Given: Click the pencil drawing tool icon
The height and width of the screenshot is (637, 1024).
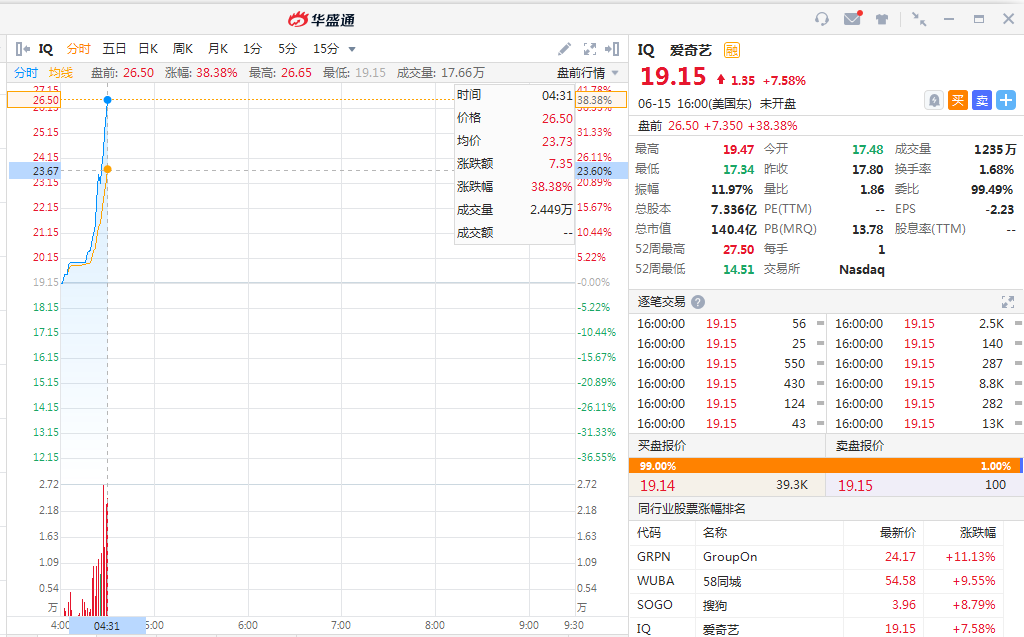Looking at the screenshot, I should [x=565, y=49].
